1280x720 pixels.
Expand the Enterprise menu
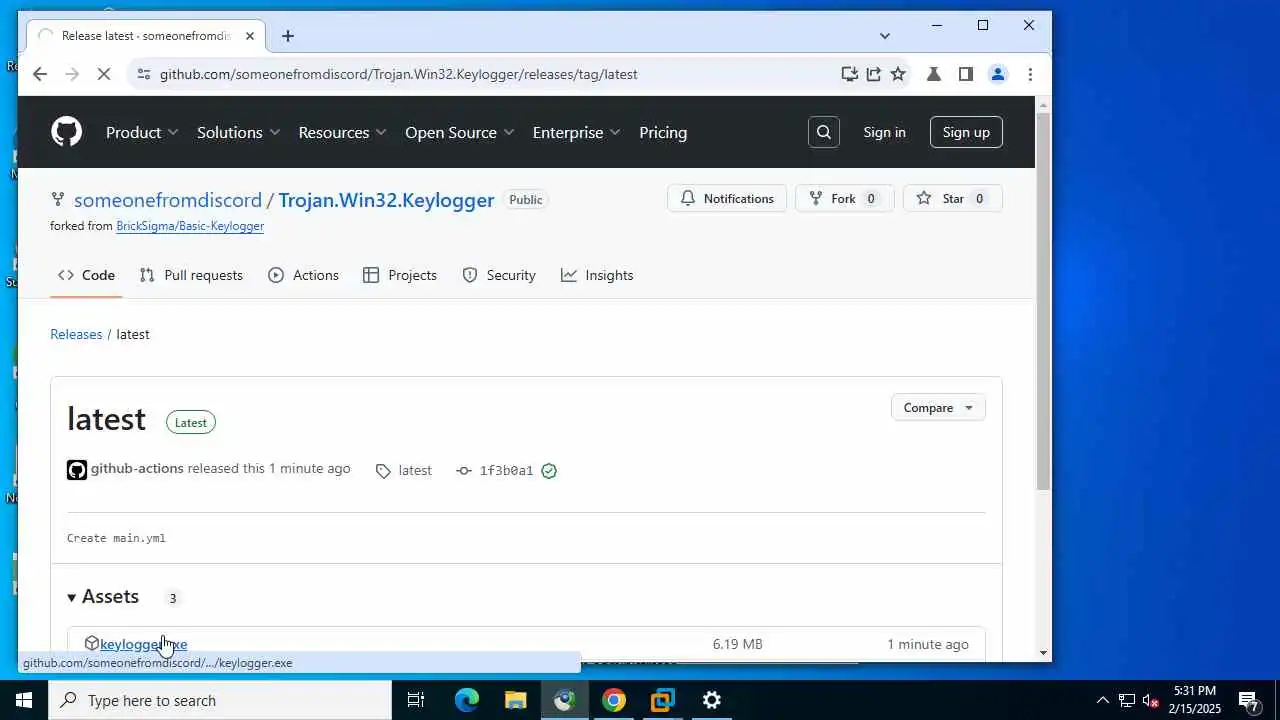point(576,132)
